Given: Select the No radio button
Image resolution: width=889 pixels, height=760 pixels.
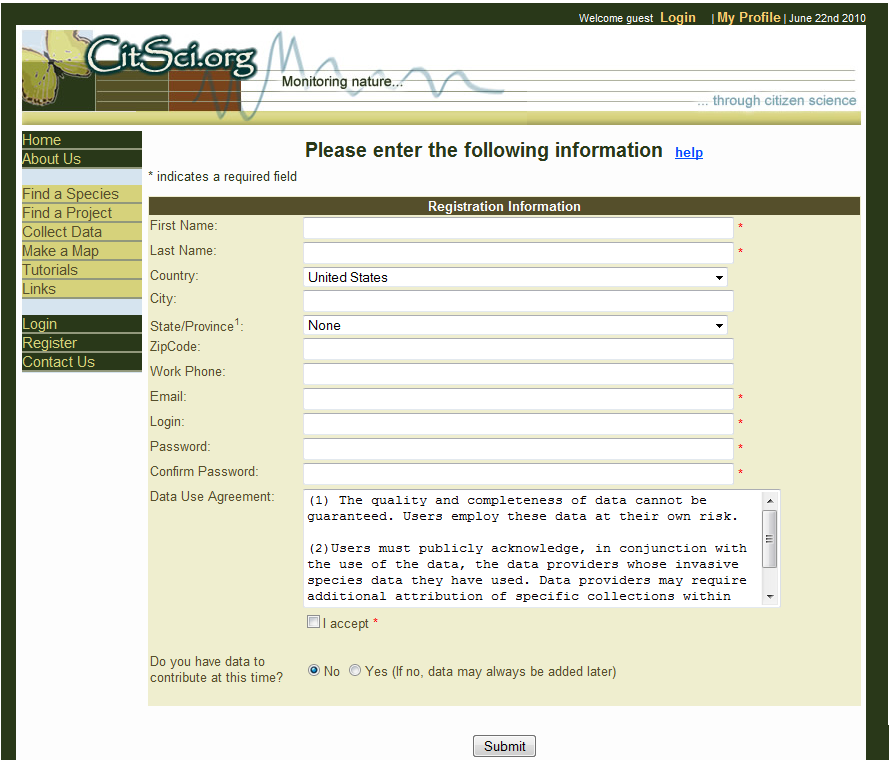Looking at the screenshot, I should pos(314,671).
